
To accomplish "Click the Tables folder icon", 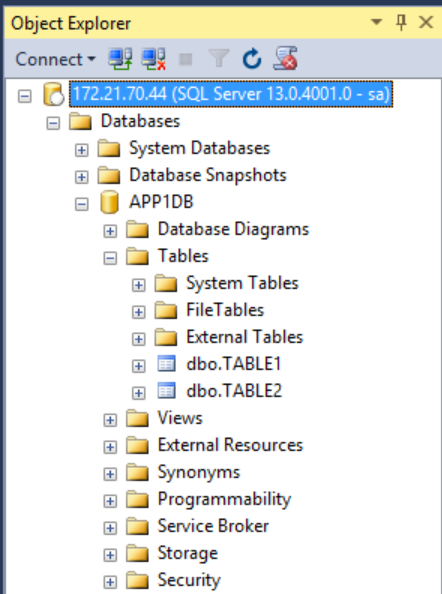I will (137, 256).
